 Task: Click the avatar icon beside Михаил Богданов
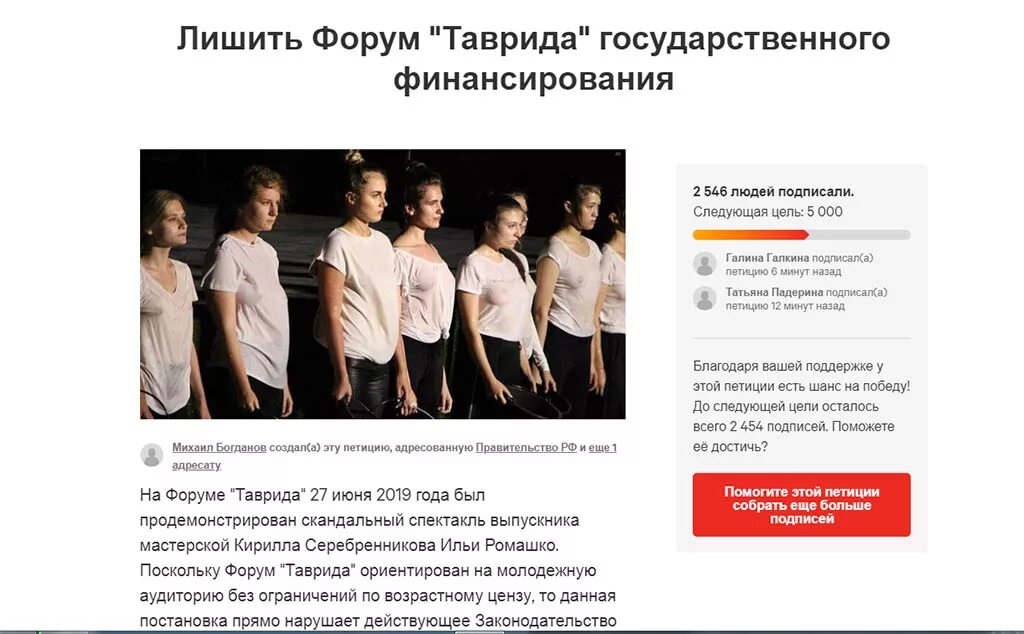click(152, 455)
